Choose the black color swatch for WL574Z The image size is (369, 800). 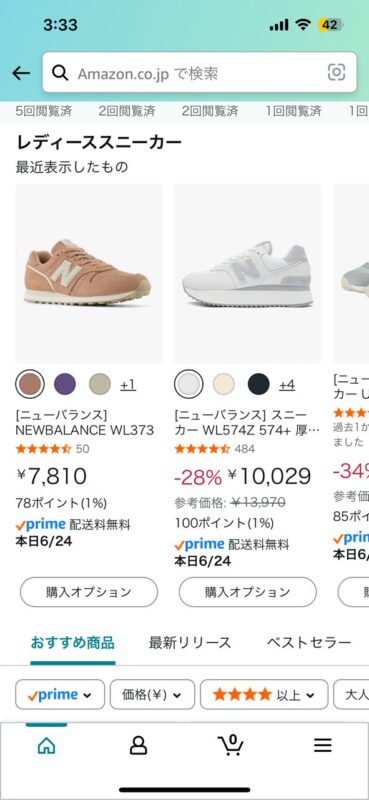(258, 384)
